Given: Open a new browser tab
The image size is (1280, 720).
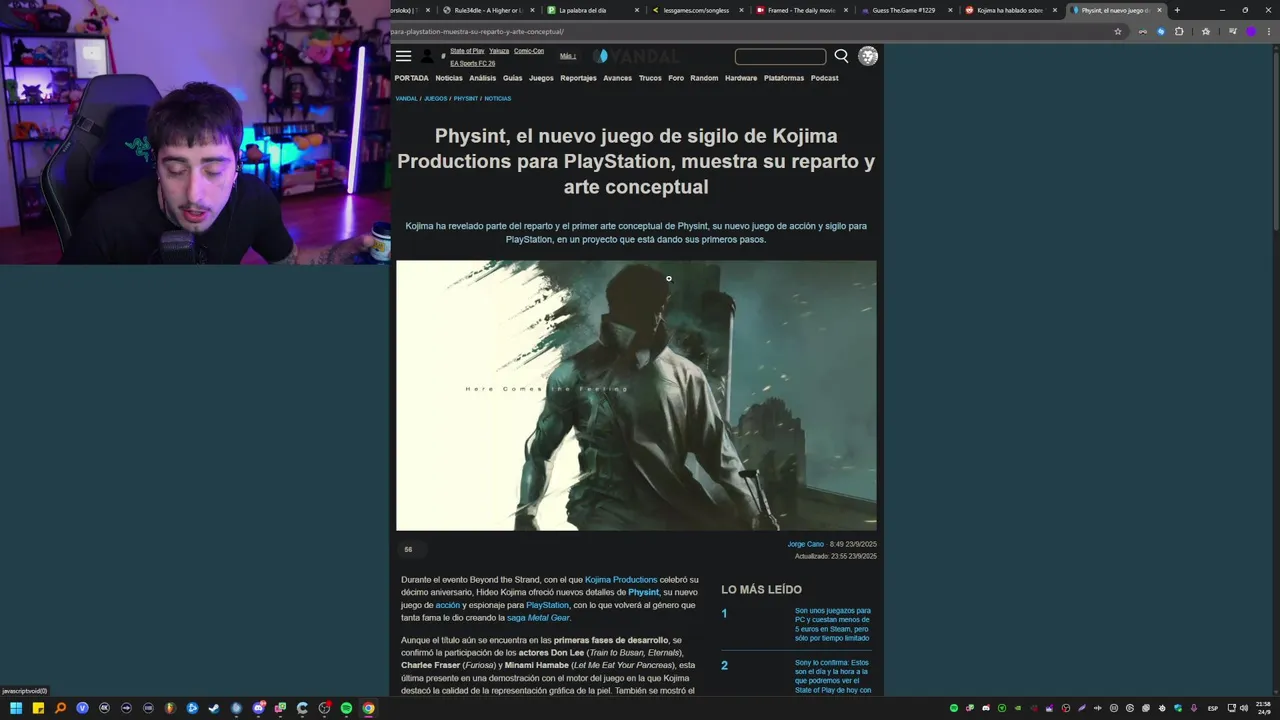Looking at the screenshot, I should pos(1177,10).
